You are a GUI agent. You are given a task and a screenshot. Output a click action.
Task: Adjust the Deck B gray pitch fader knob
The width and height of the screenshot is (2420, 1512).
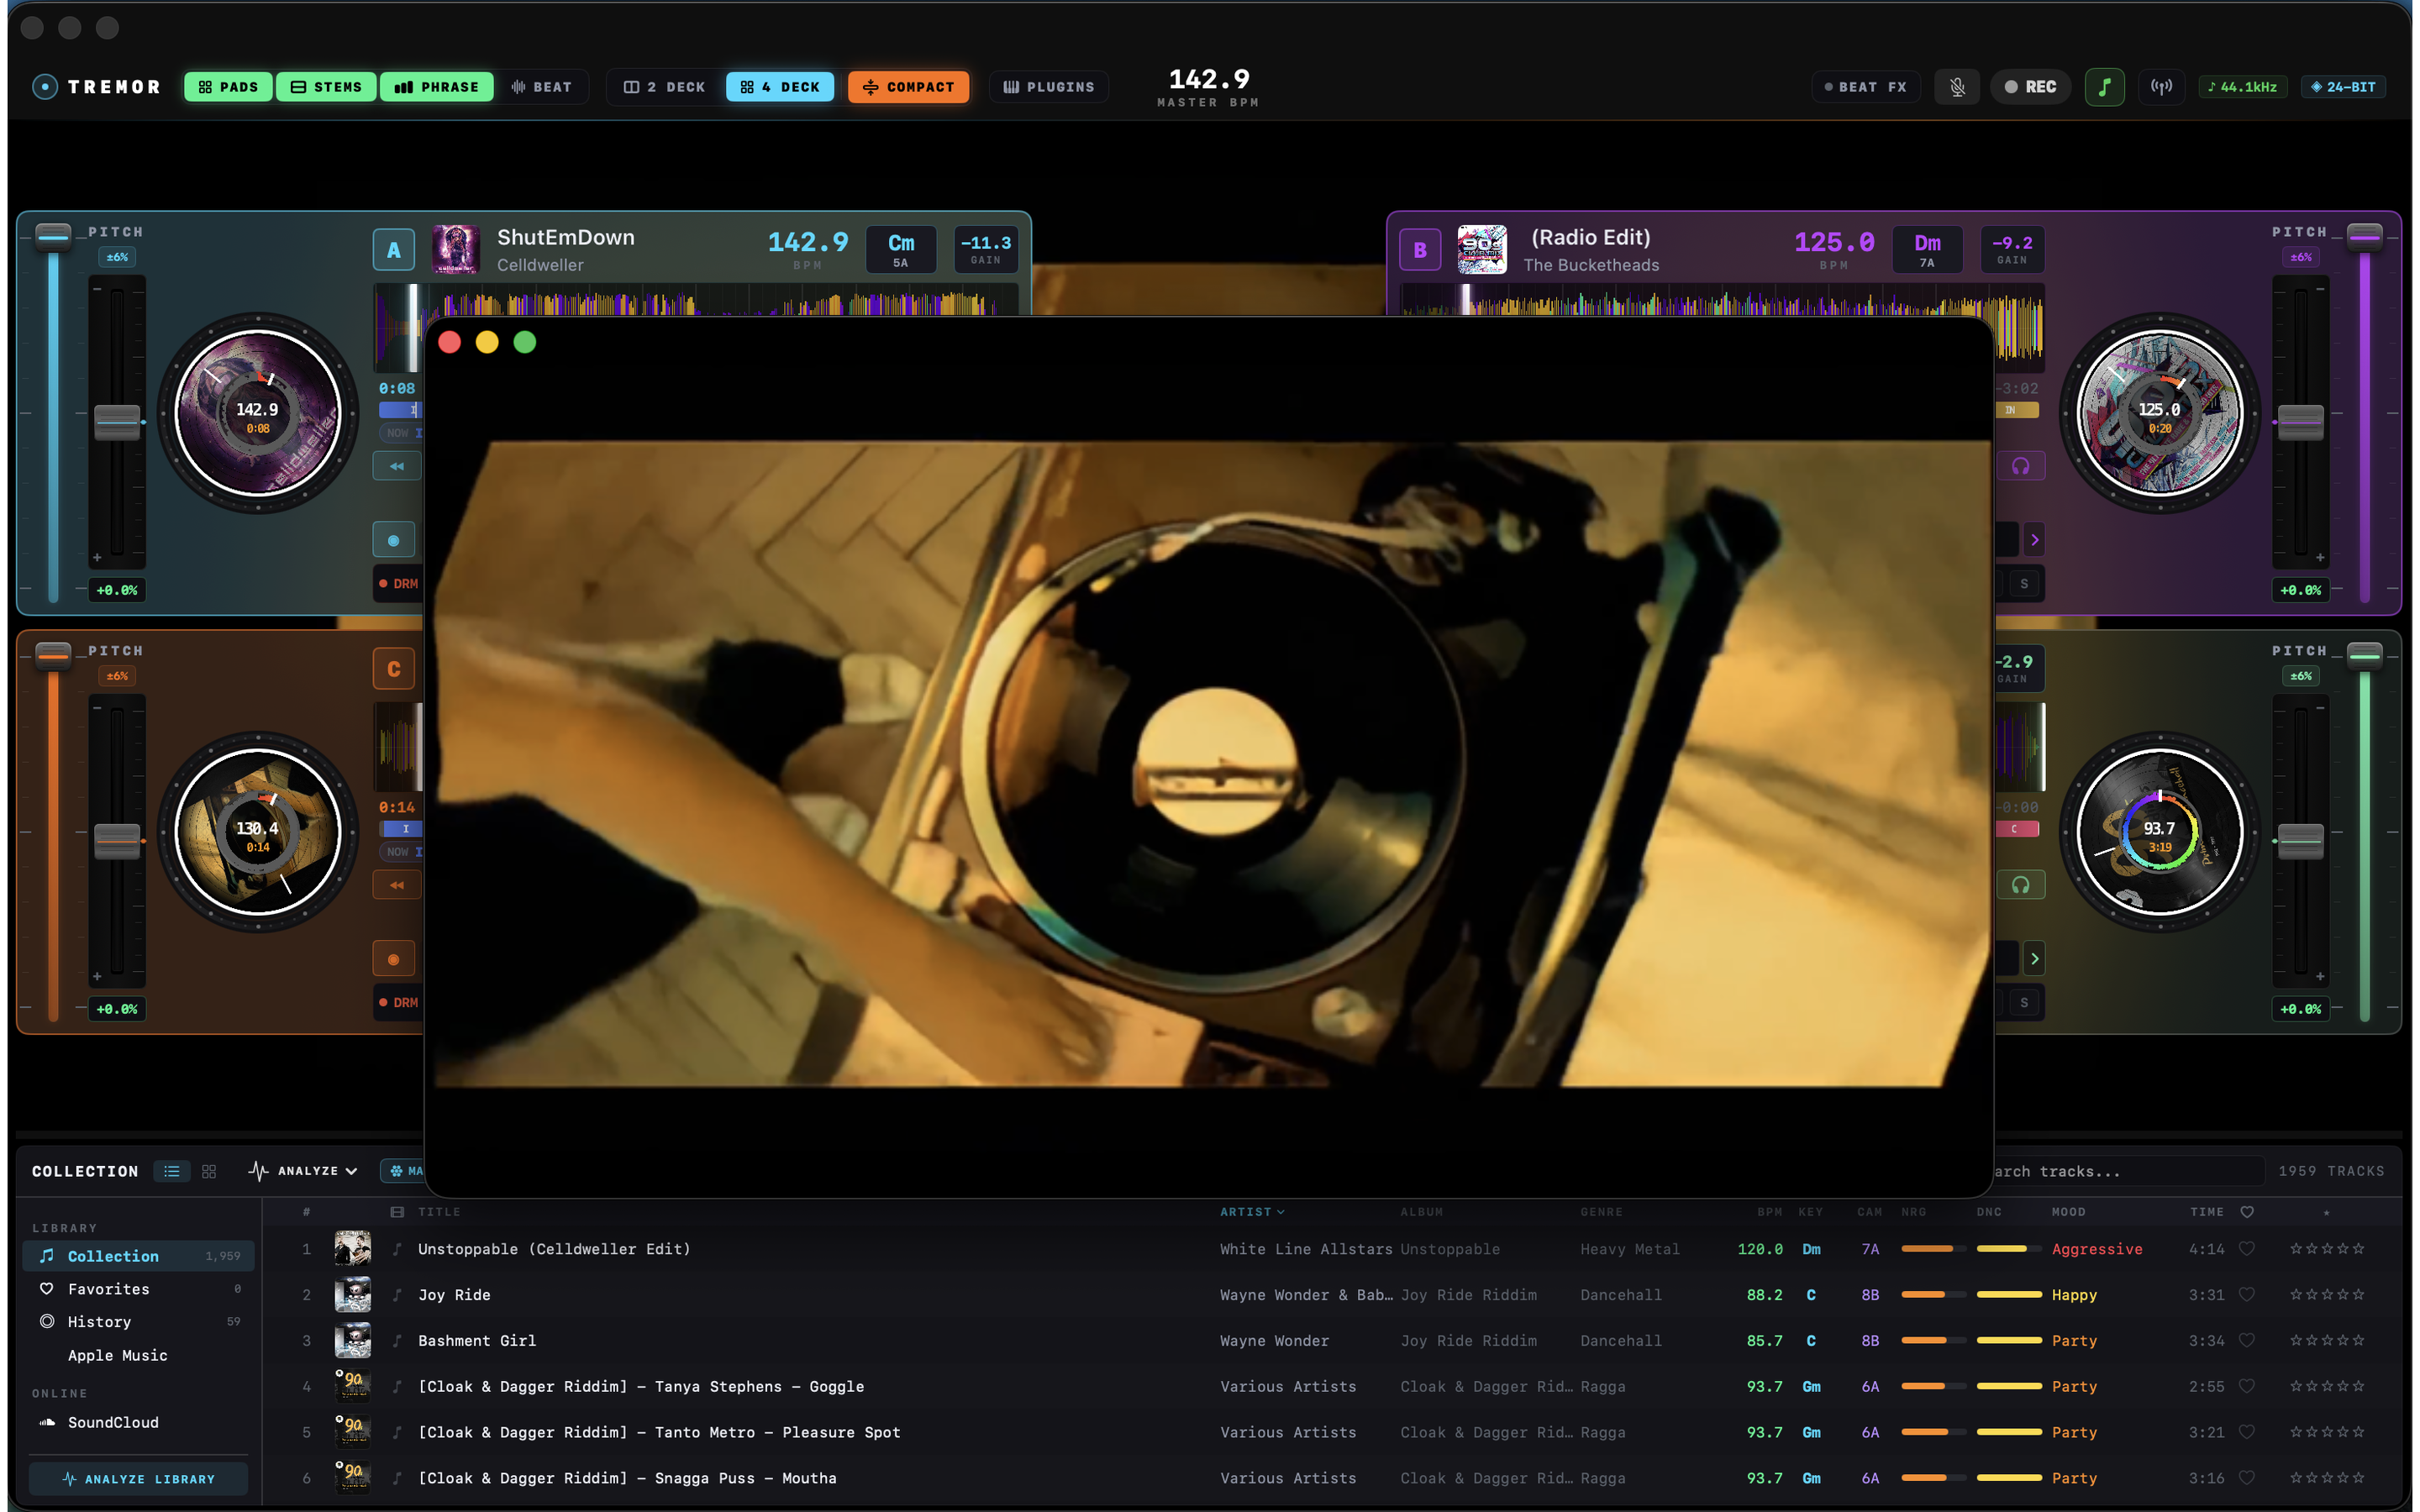2301,422
